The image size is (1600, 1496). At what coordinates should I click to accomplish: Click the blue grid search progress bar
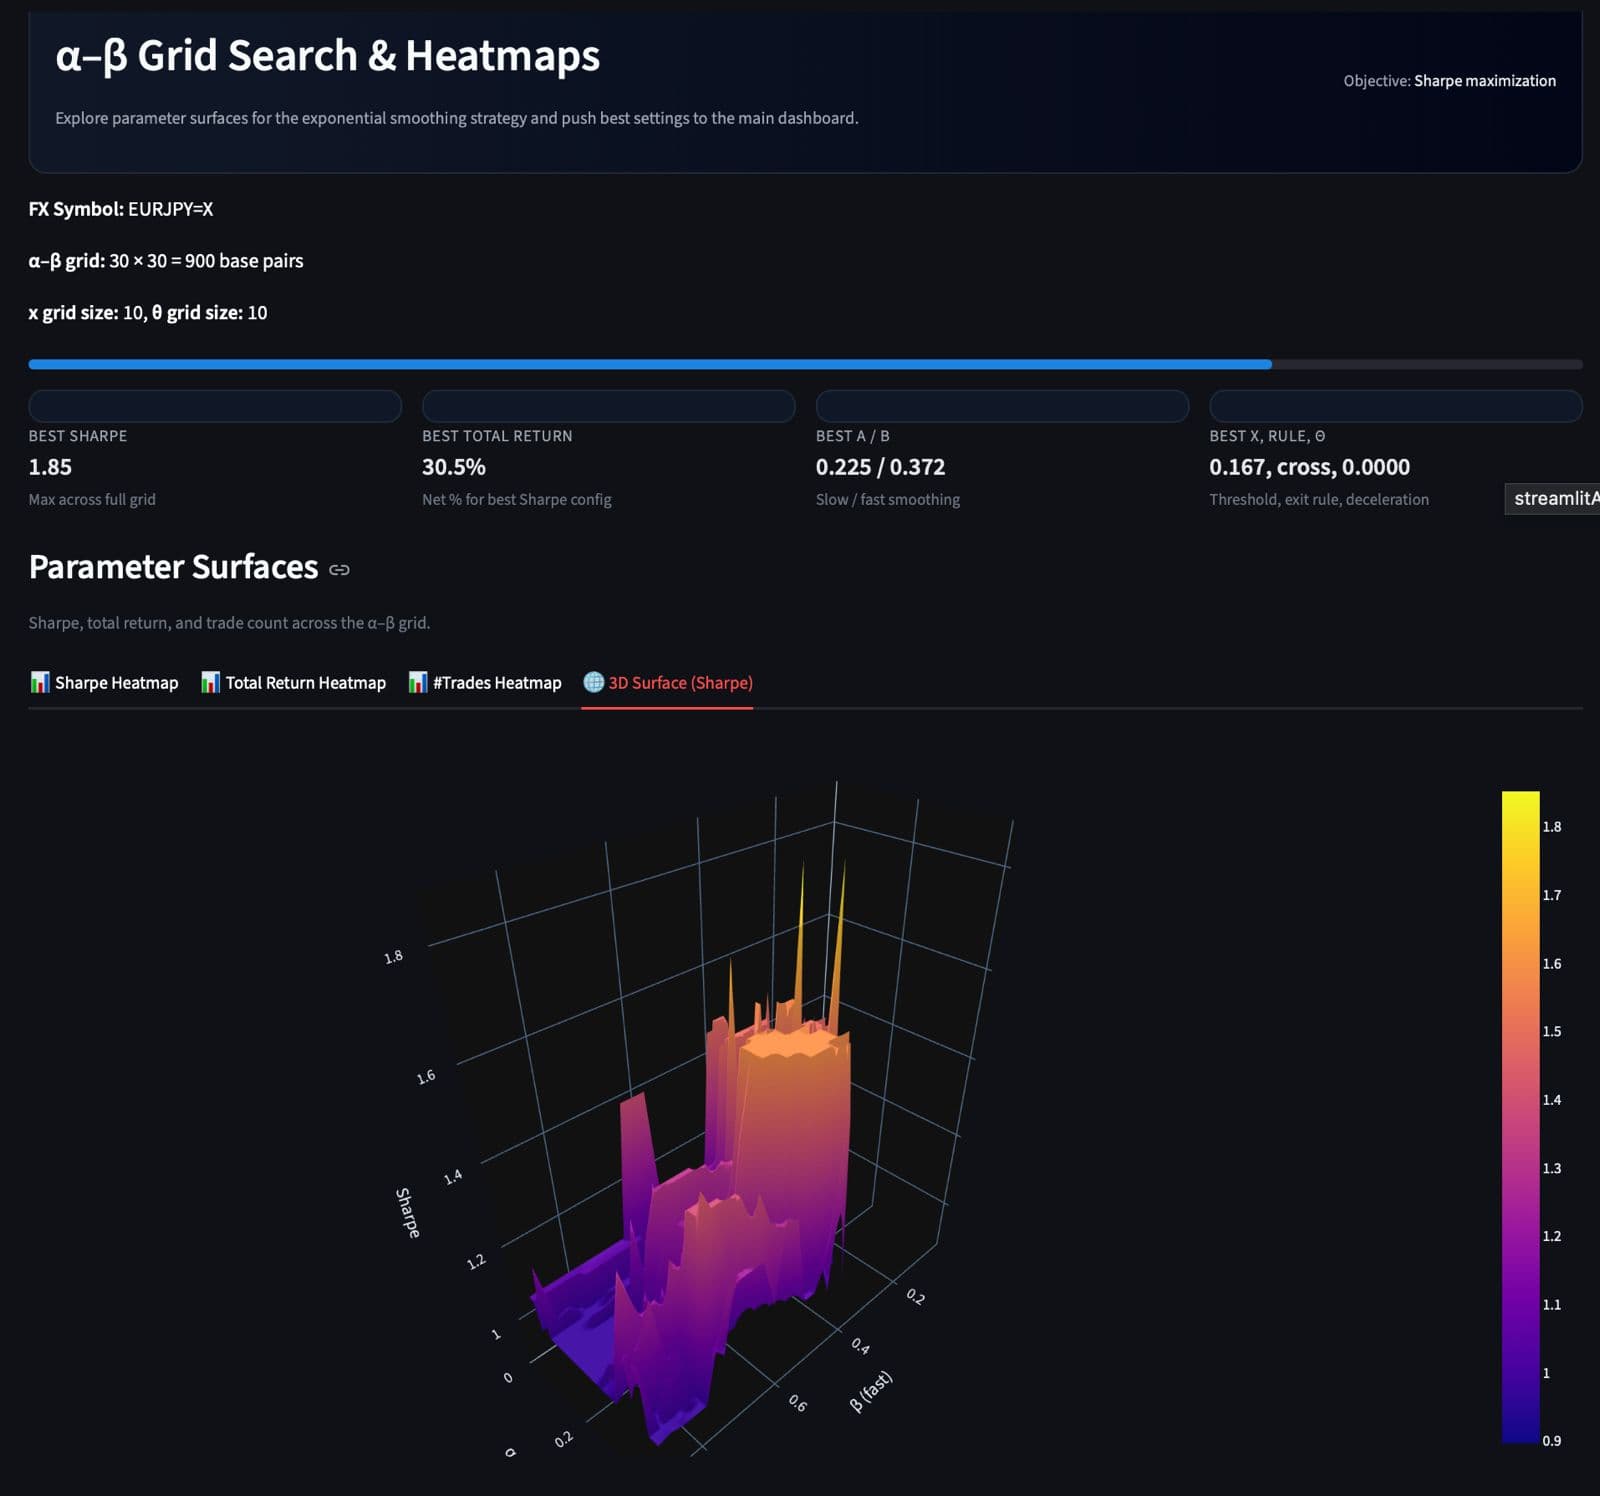(650, 364)
